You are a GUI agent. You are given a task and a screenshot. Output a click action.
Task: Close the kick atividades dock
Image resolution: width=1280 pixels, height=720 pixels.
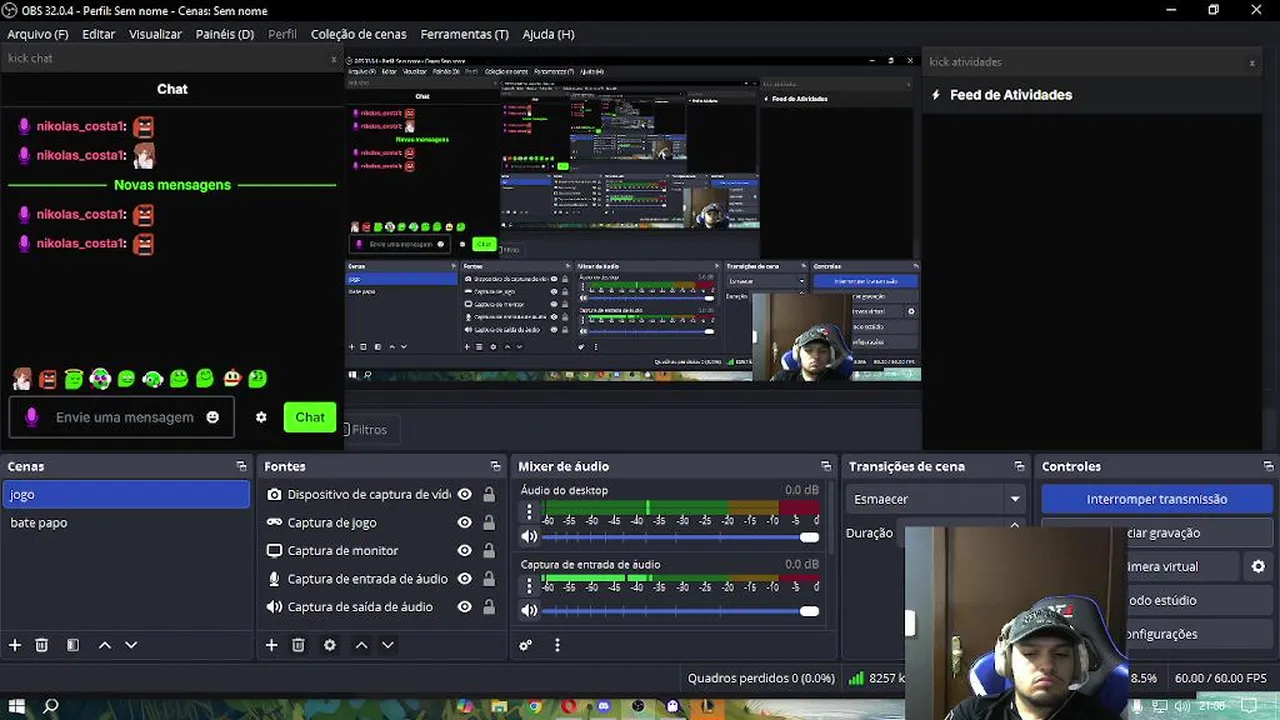pyautogui.click(x=1252, y=63)
